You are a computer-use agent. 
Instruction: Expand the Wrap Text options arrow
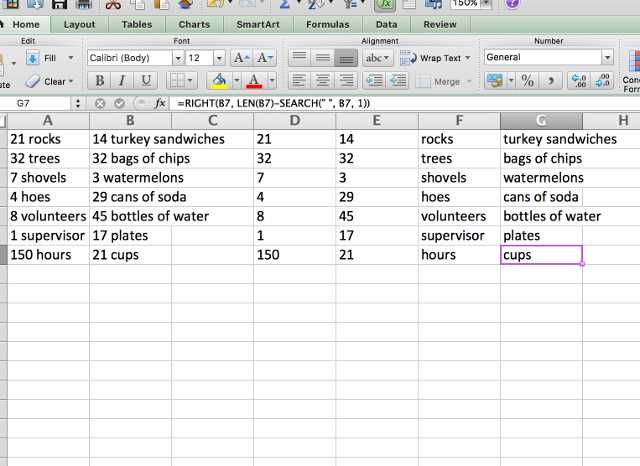(468, 58)
